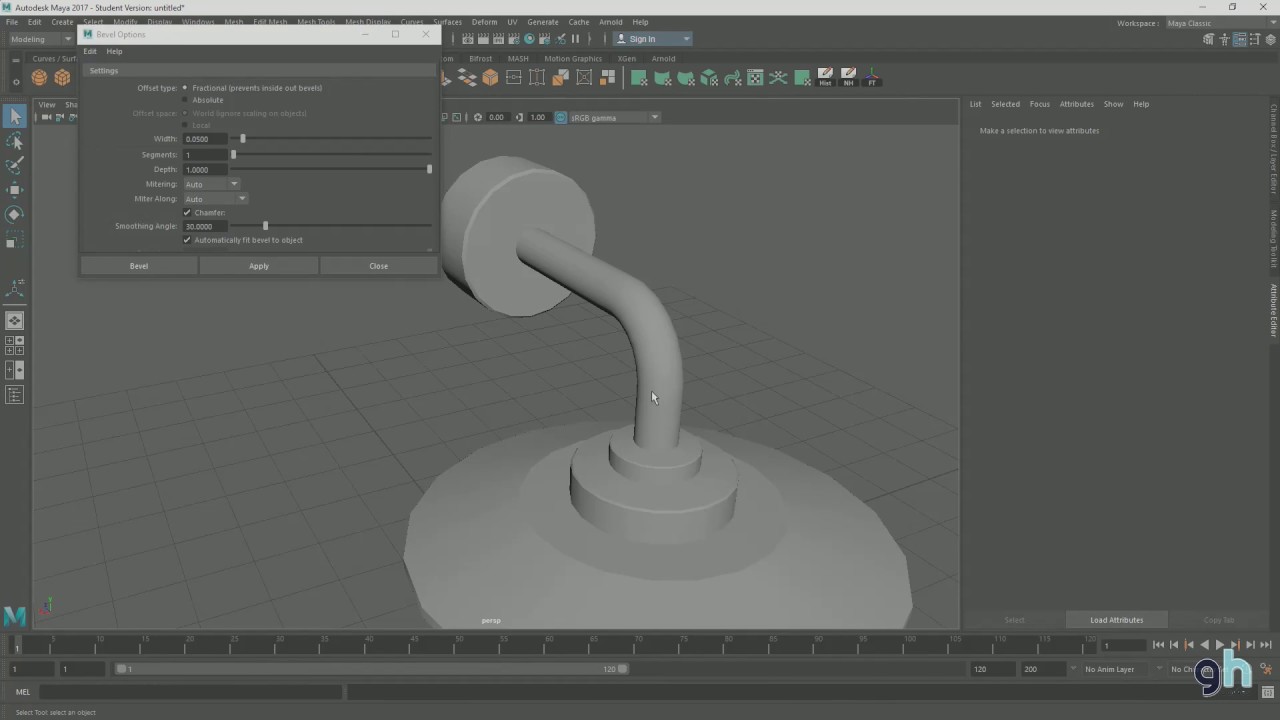The height and width of the screenshot is (720, 1280).
Task: Click the Apply button in Bevel Options
Action: 259,266
